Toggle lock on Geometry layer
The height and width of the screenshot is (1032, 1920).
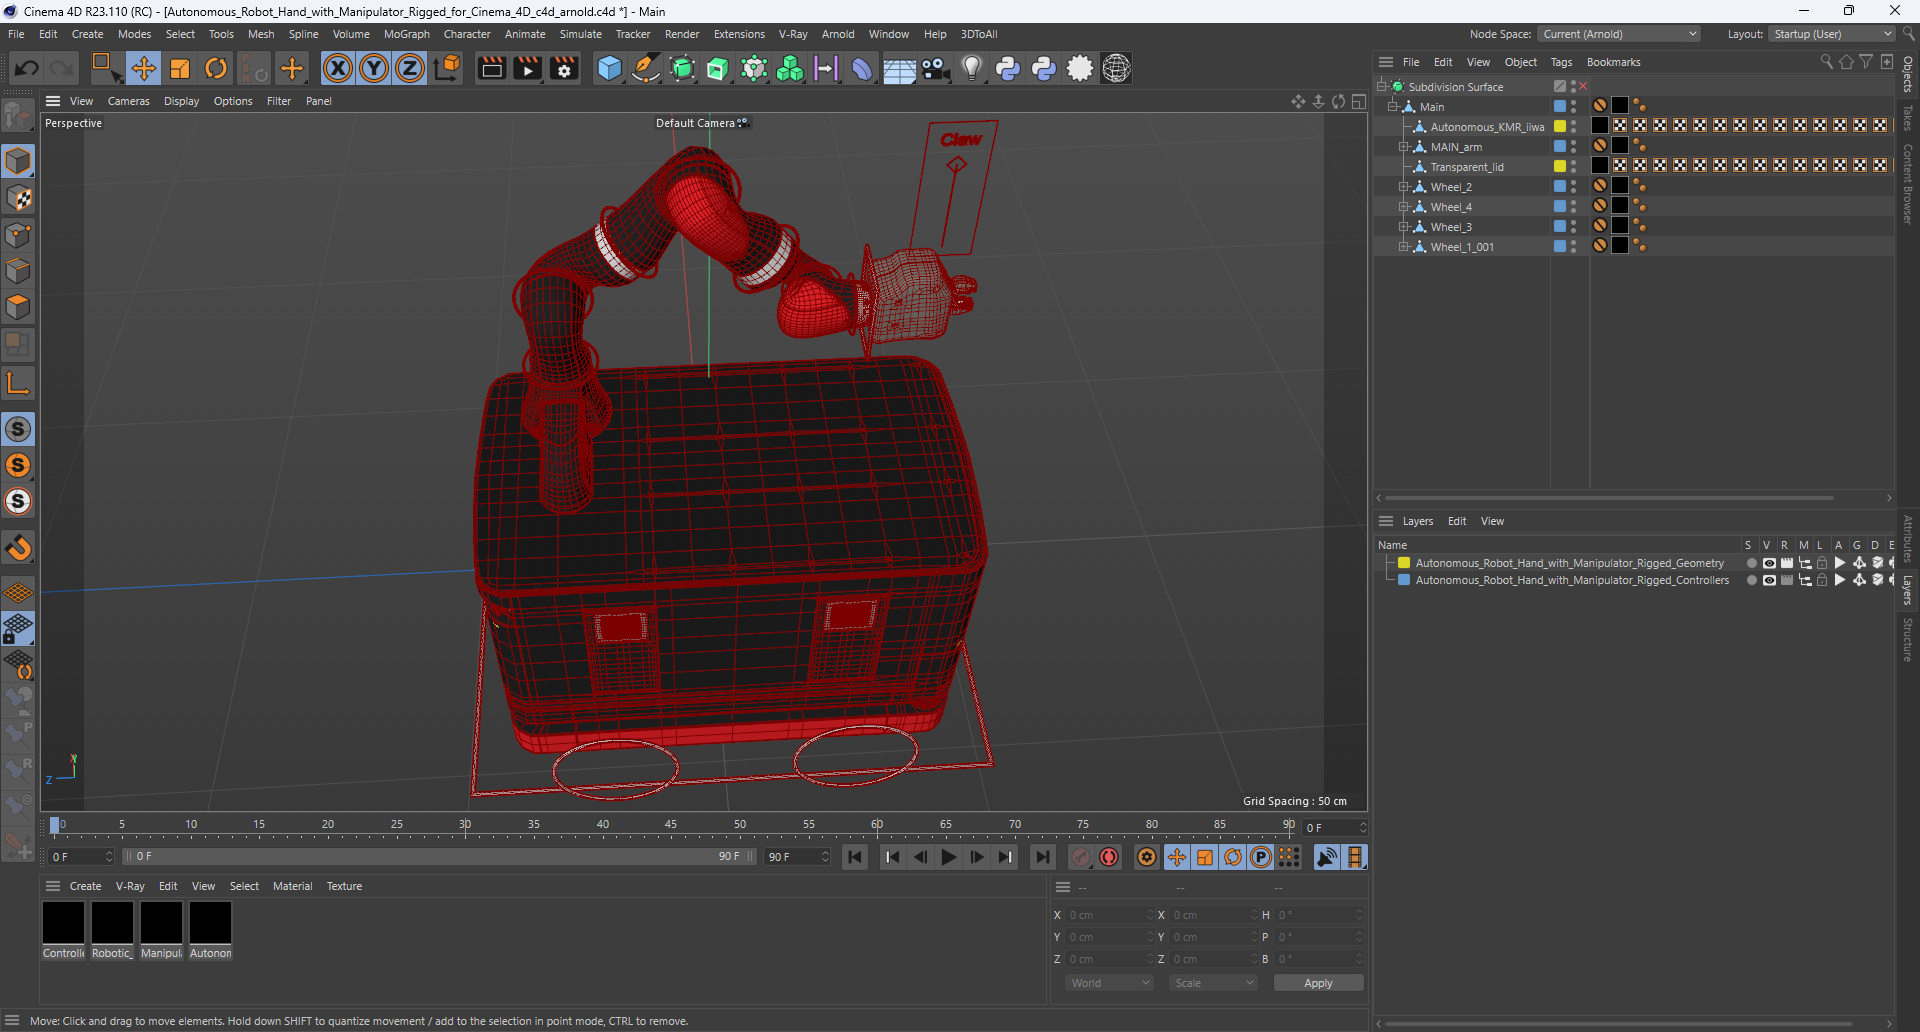coord(1822,563)
